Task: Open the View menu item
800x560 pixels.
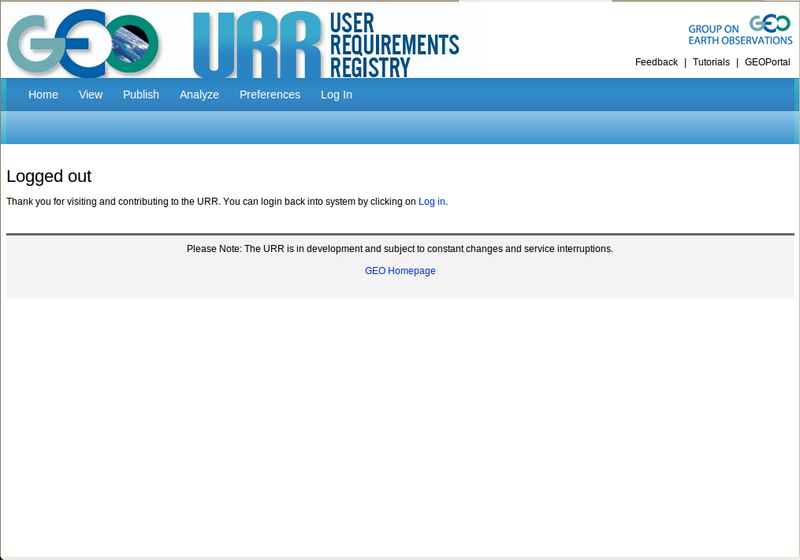Action: pyautogui.click(x=91, y=95)
